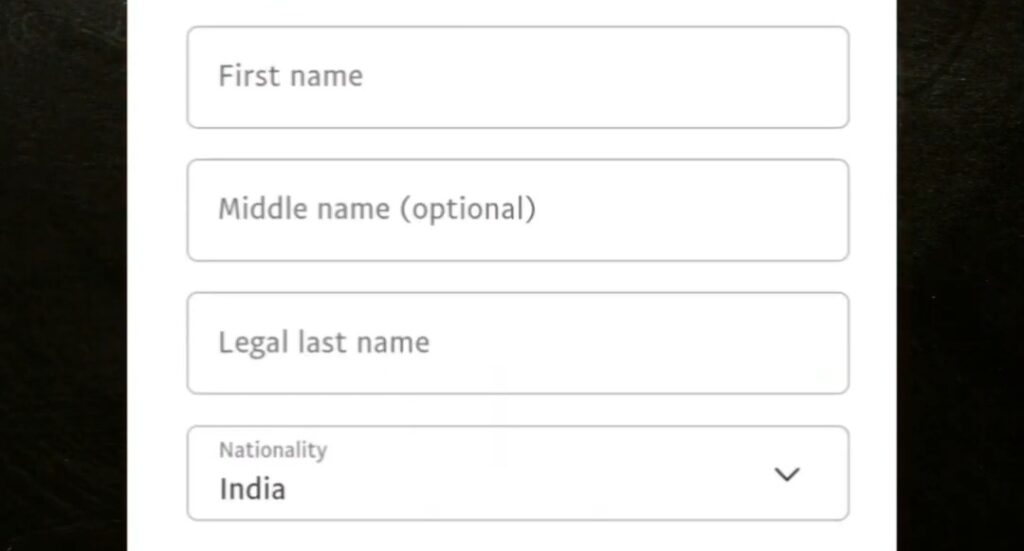Image resolution: width=1024 pixels, height=551 pixels.
Task: Click white gap above the Nationality dropdown
Action: point(518,410)
